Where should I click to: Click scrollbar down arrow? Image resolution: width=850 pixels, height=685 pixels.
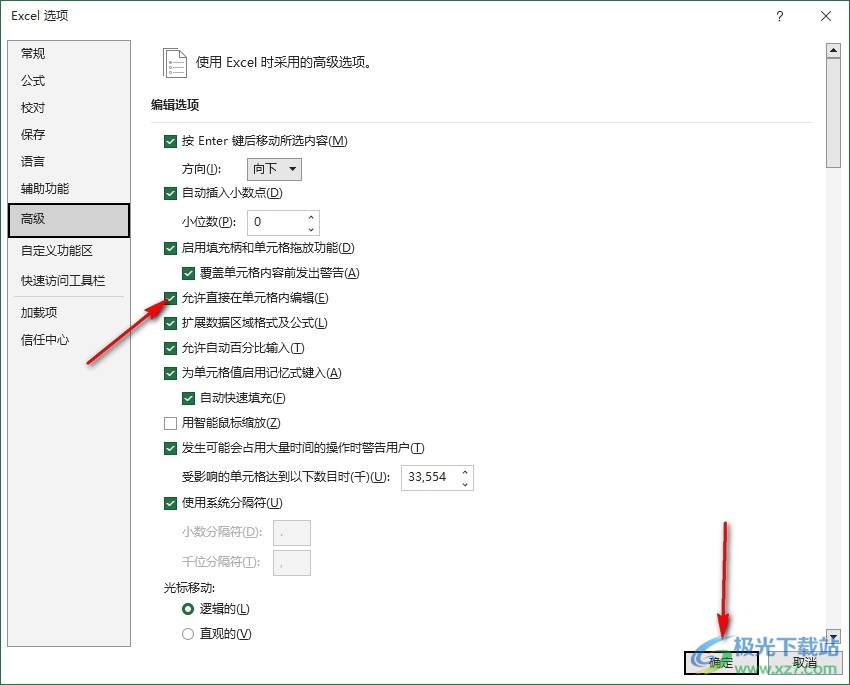tap(832, 637)
